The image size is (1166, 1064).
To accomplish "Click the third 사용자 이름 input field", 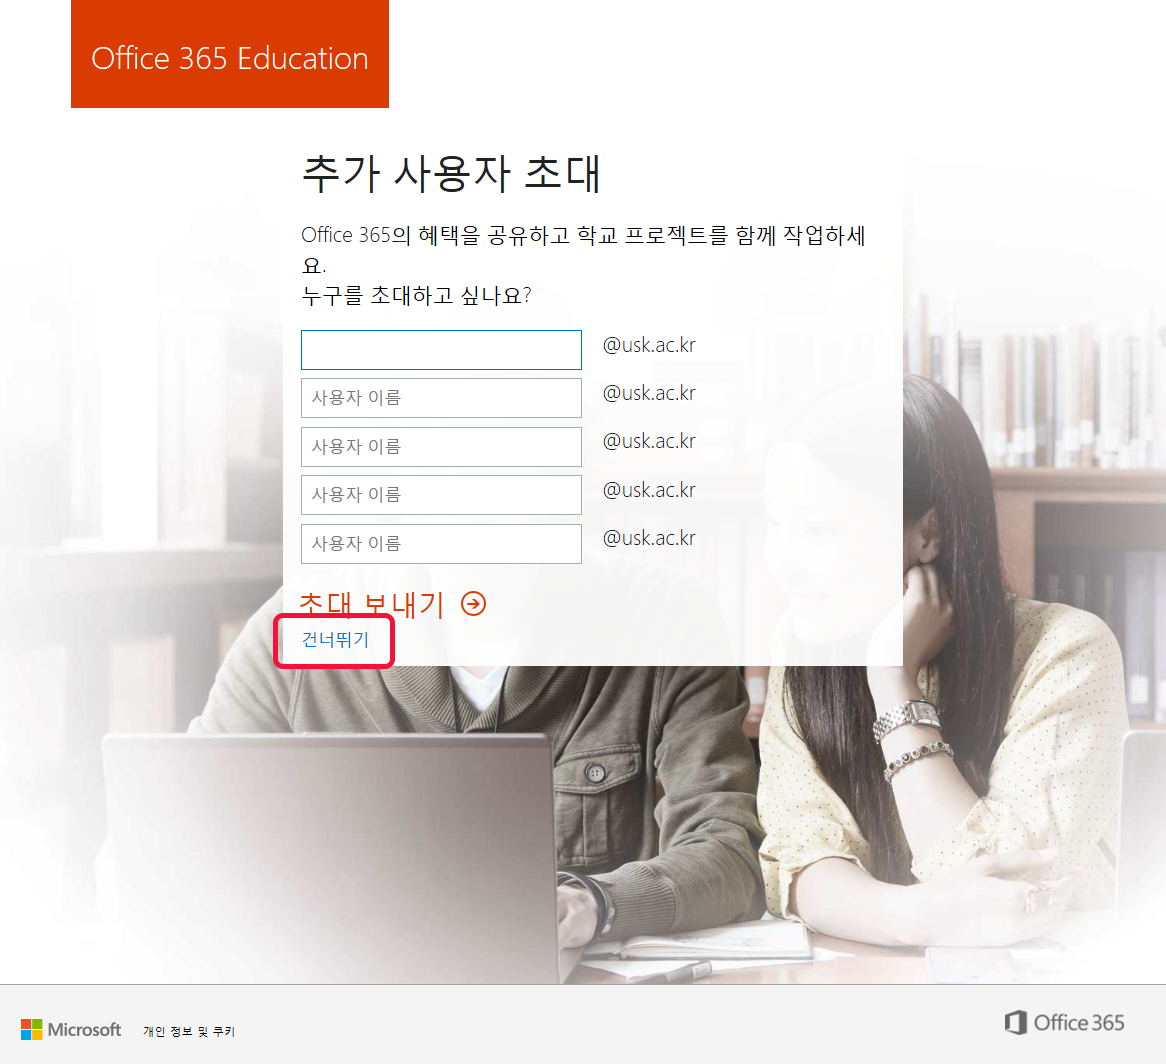I will (x=441, y=447).
